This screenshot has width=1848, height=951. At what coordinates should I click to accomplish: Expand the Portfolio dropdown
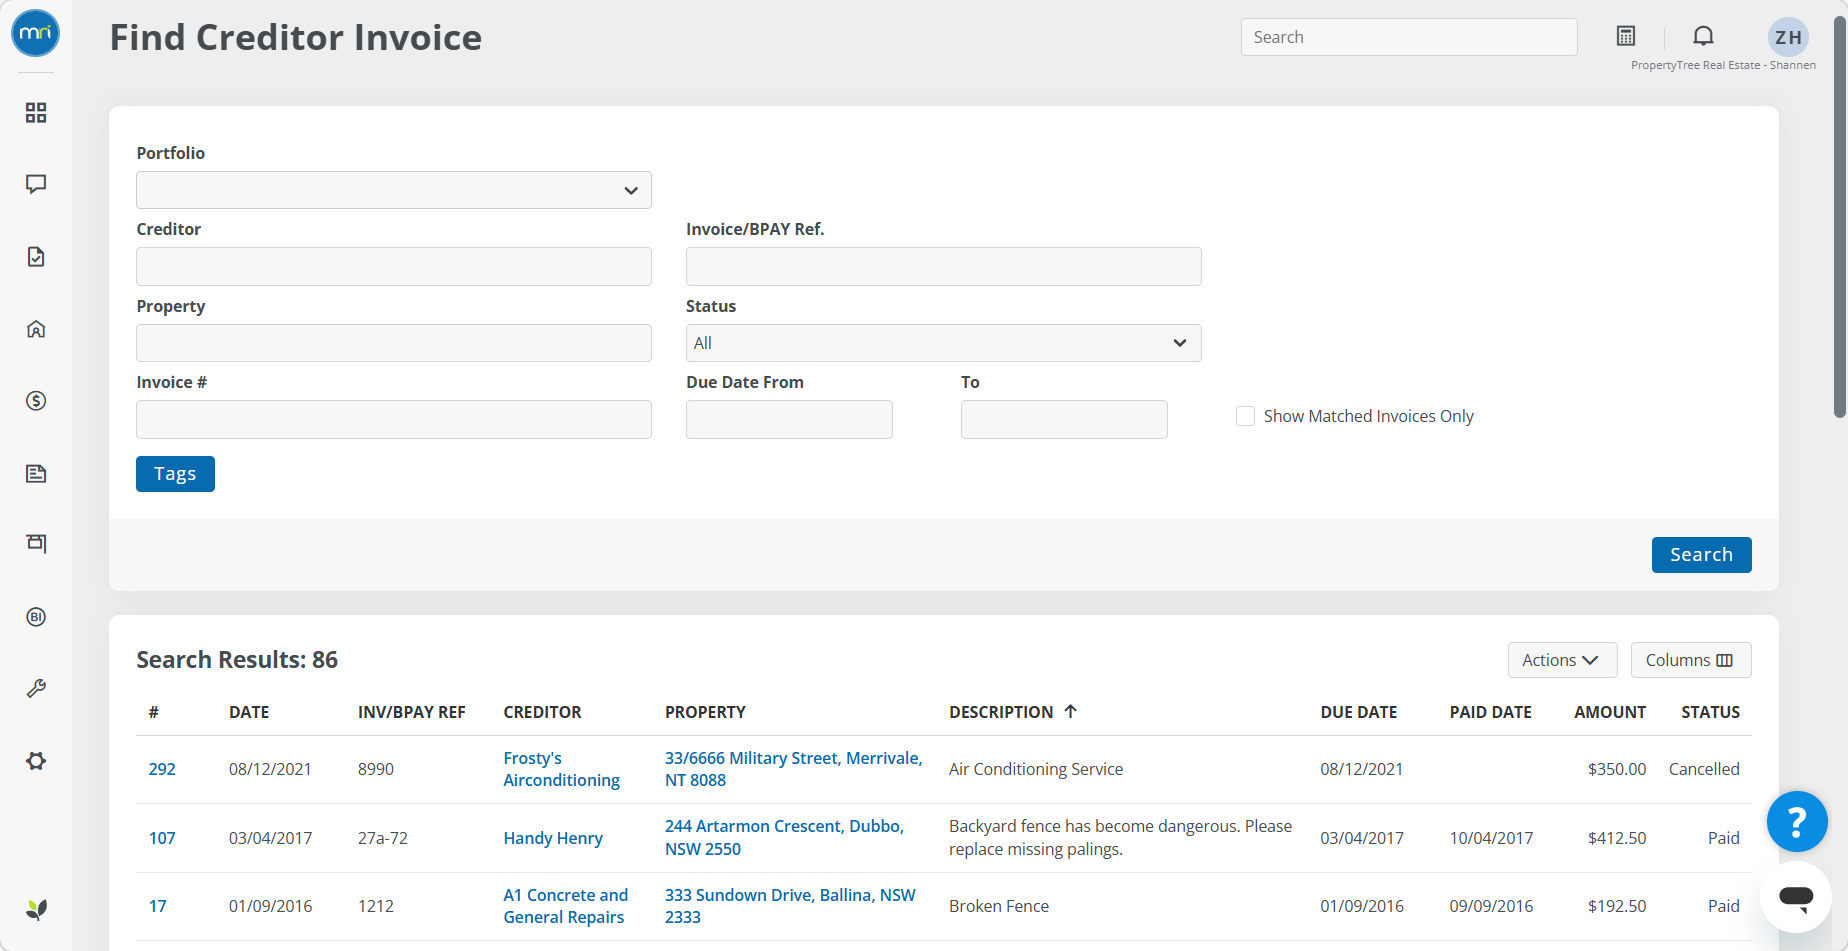tap(394, 190)
